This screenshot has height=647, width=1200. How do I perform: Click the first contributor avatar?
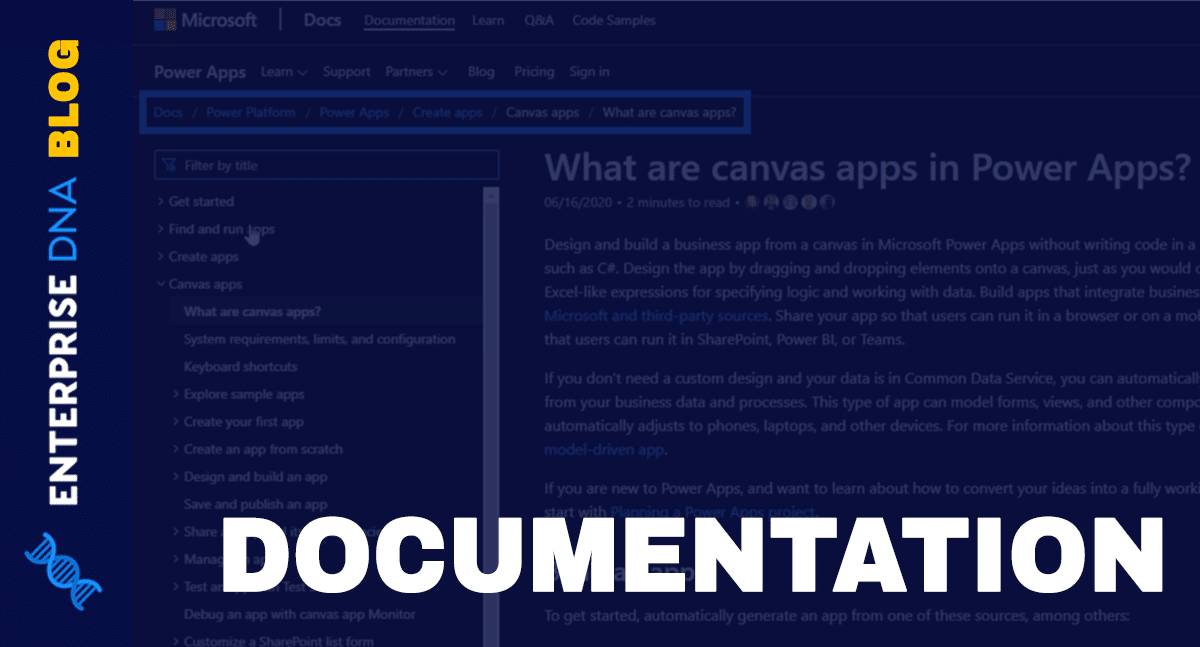pyautogui.click(x=752, y=201)
